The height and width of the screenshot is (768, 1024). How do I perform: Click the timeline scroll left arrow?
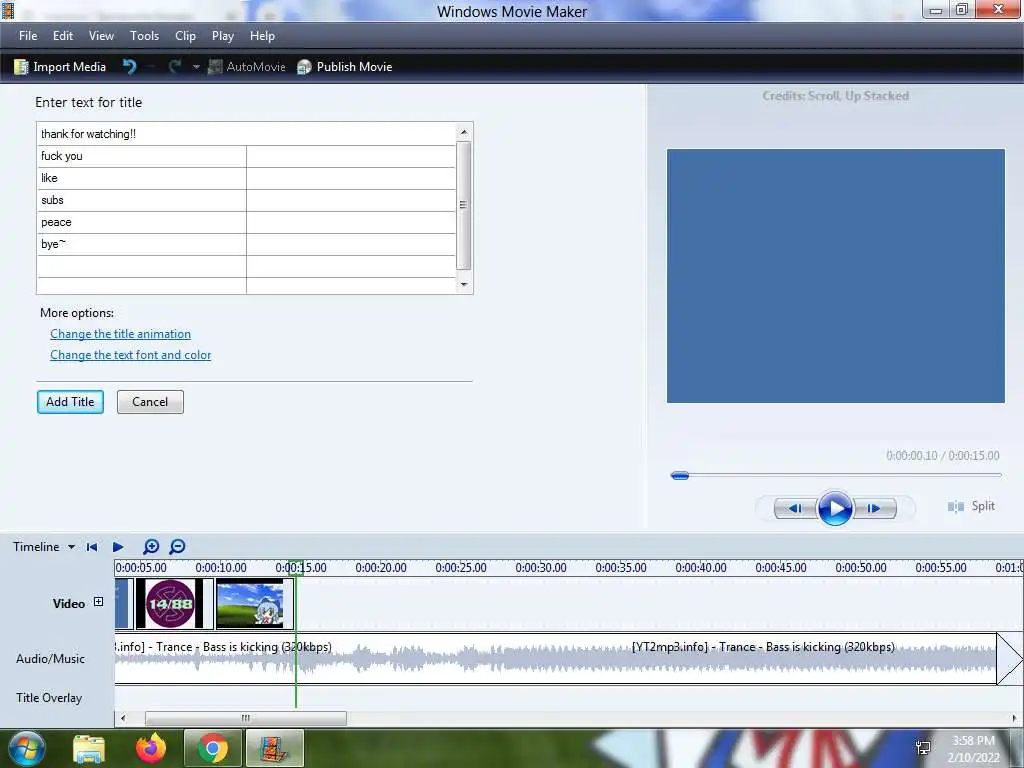click(123, 718)
